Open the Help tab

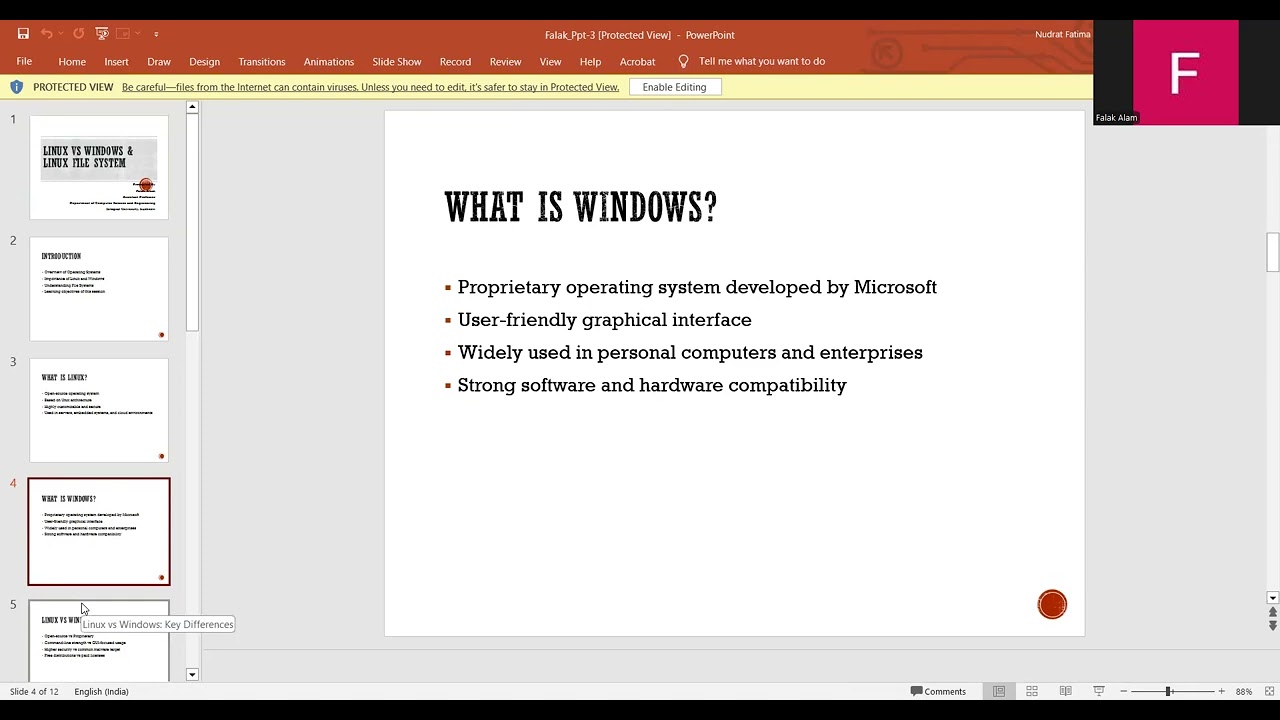click(x=590, y=61)
